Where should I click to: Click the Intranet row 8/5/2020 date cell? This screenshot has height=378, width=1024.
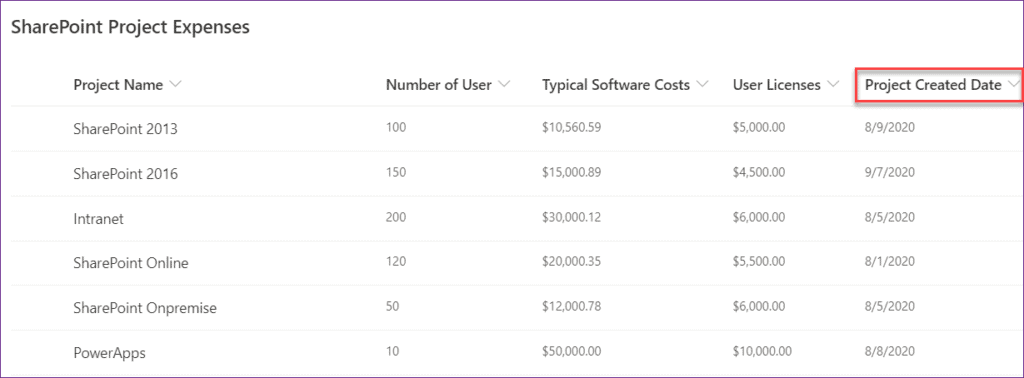[x=889, y=217]
